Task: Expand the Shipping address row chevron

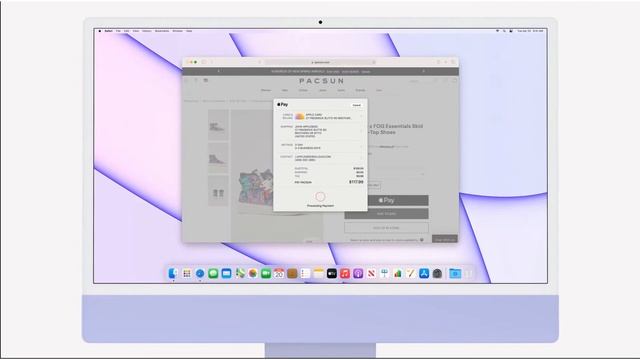Action: 361,131
